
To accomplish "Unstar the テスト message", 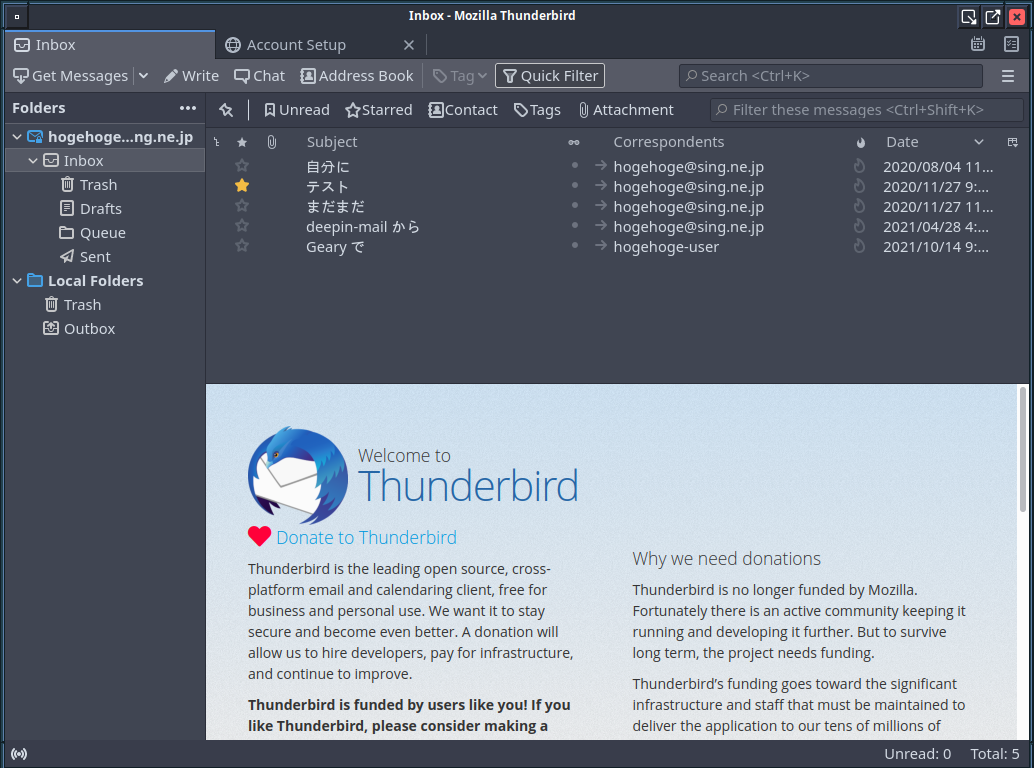I will pos(242,186).
